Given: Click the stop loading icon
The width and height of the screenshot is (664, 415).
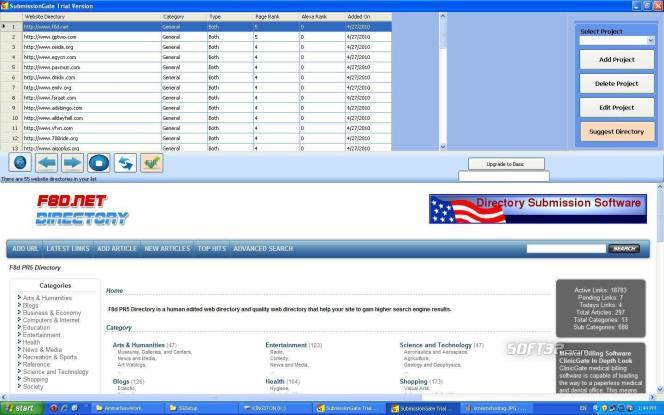Looking at the screenshot, I should tap(99, 161).
